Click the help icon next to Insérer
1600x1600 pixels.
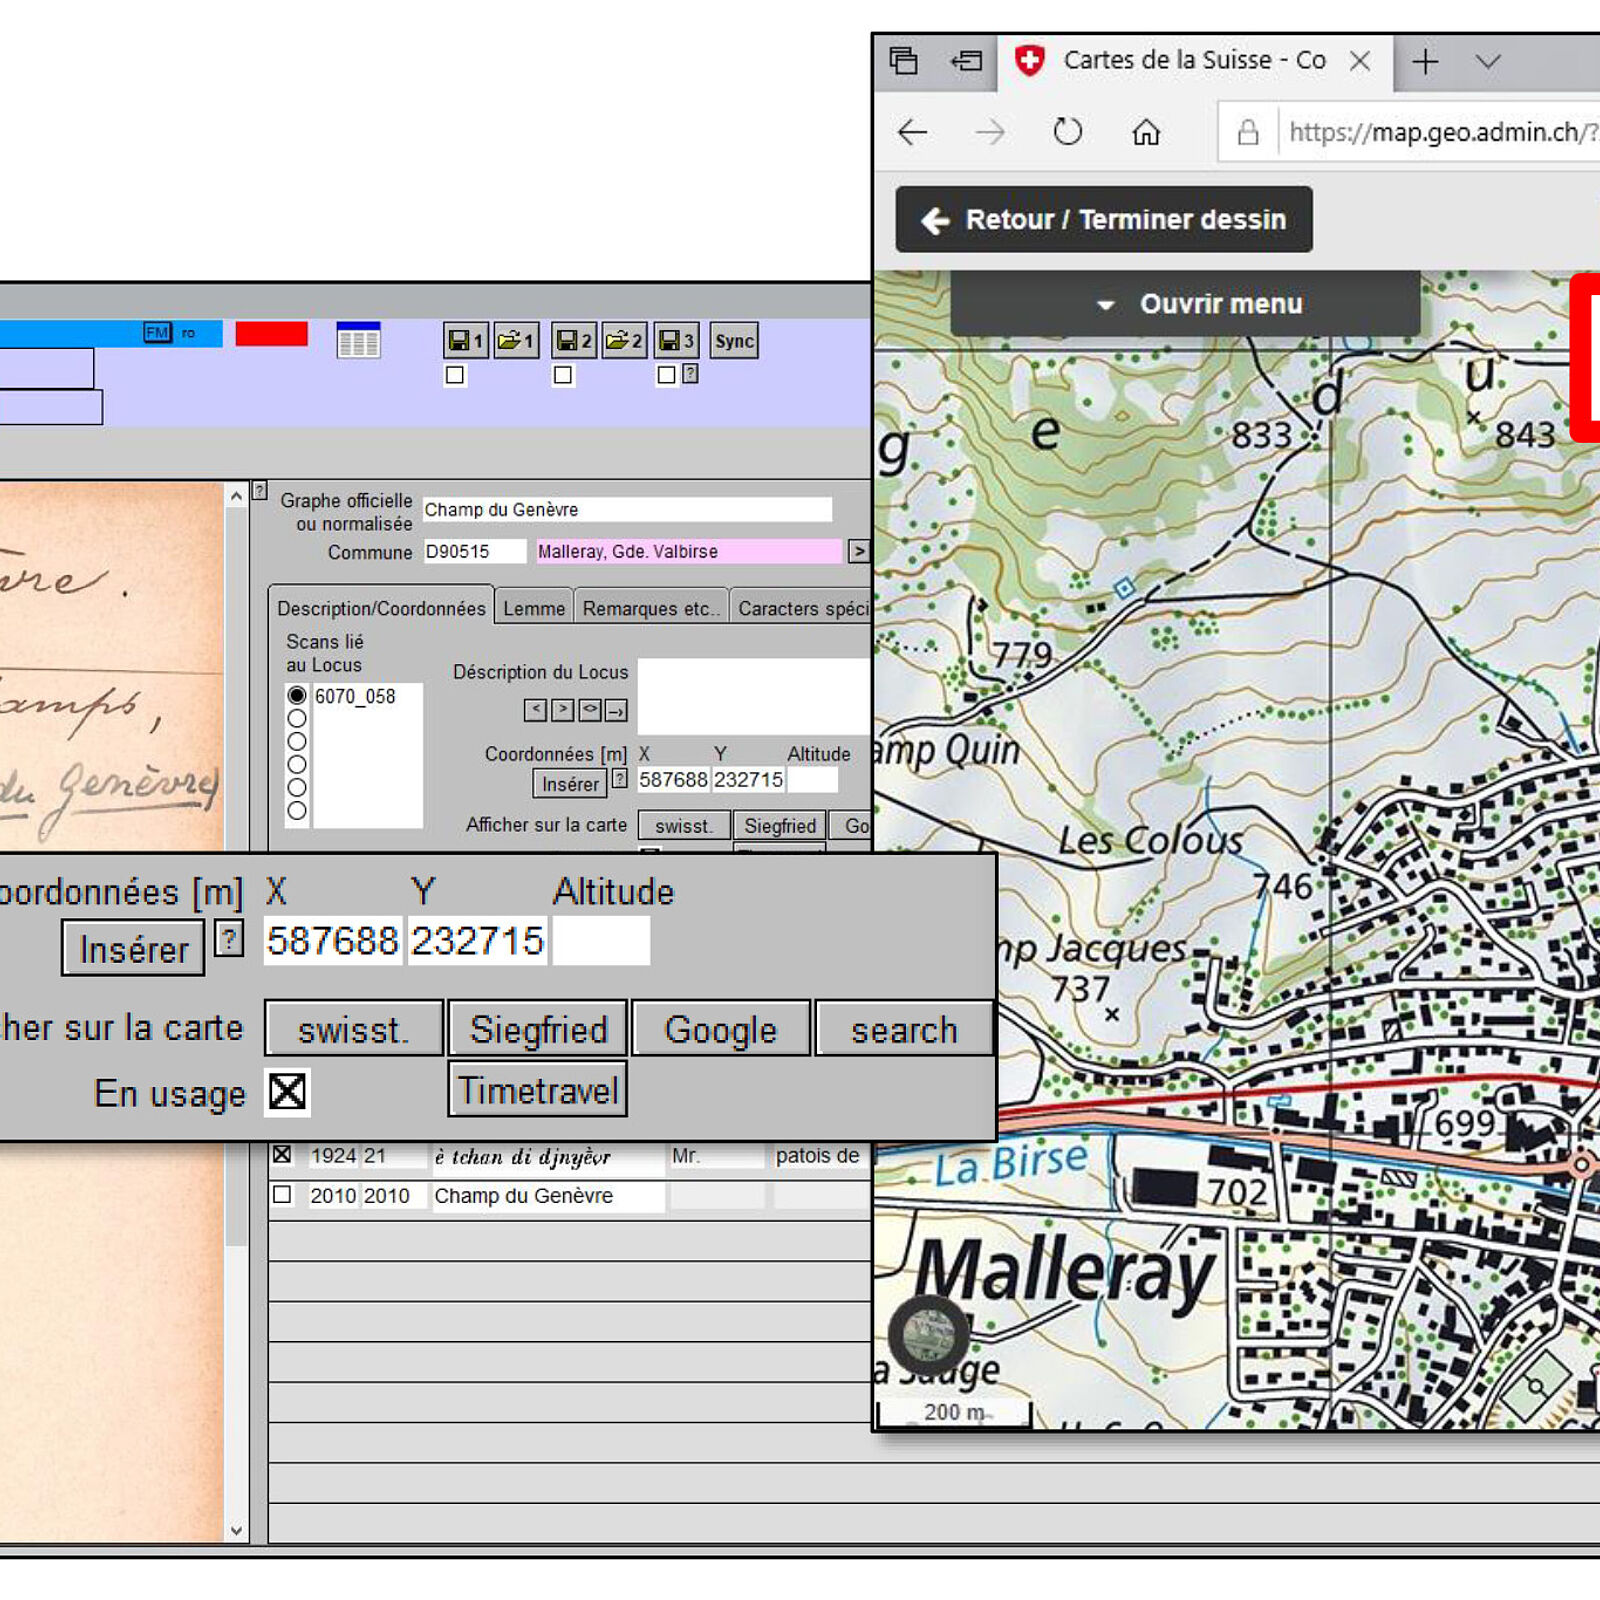coord(229,939)
